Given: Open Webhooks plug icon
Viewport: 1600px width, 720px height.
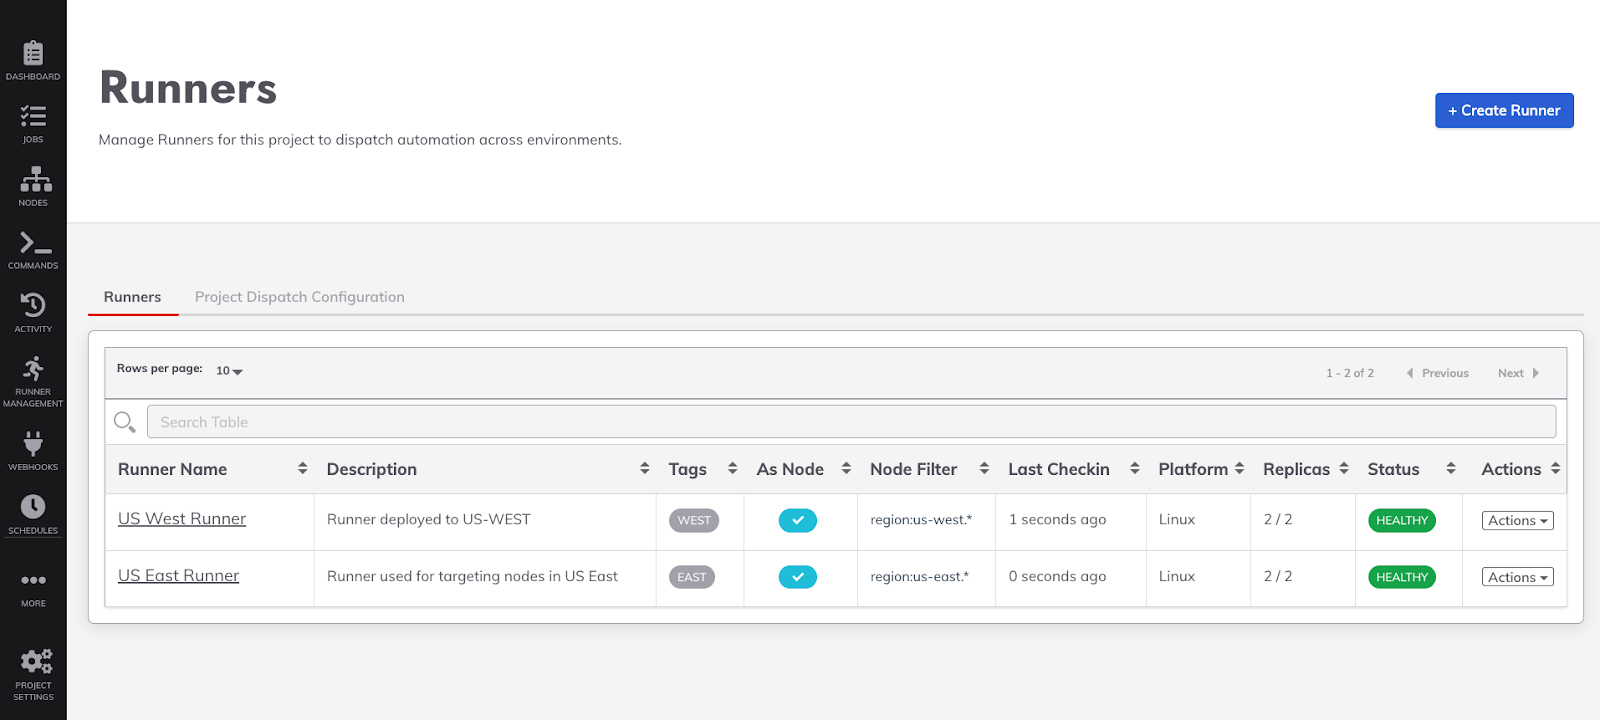Looking at the screenshot, I should [33, 445].
